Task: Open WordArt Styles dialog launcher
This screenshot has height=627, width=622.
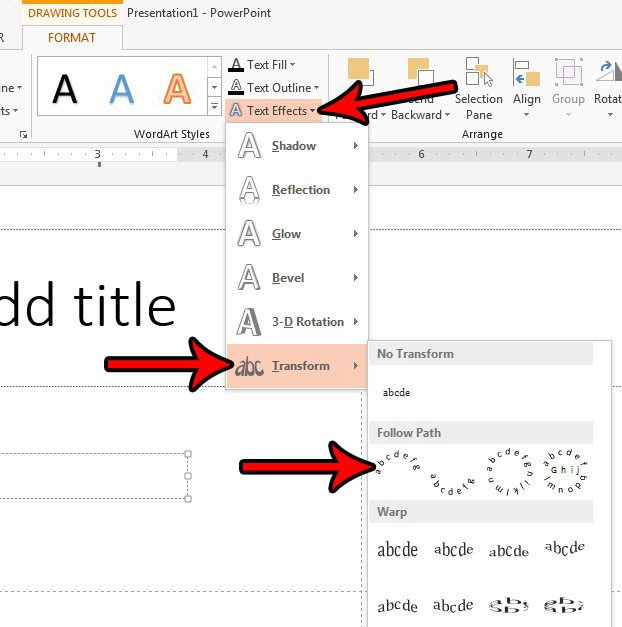Action: 23,135
